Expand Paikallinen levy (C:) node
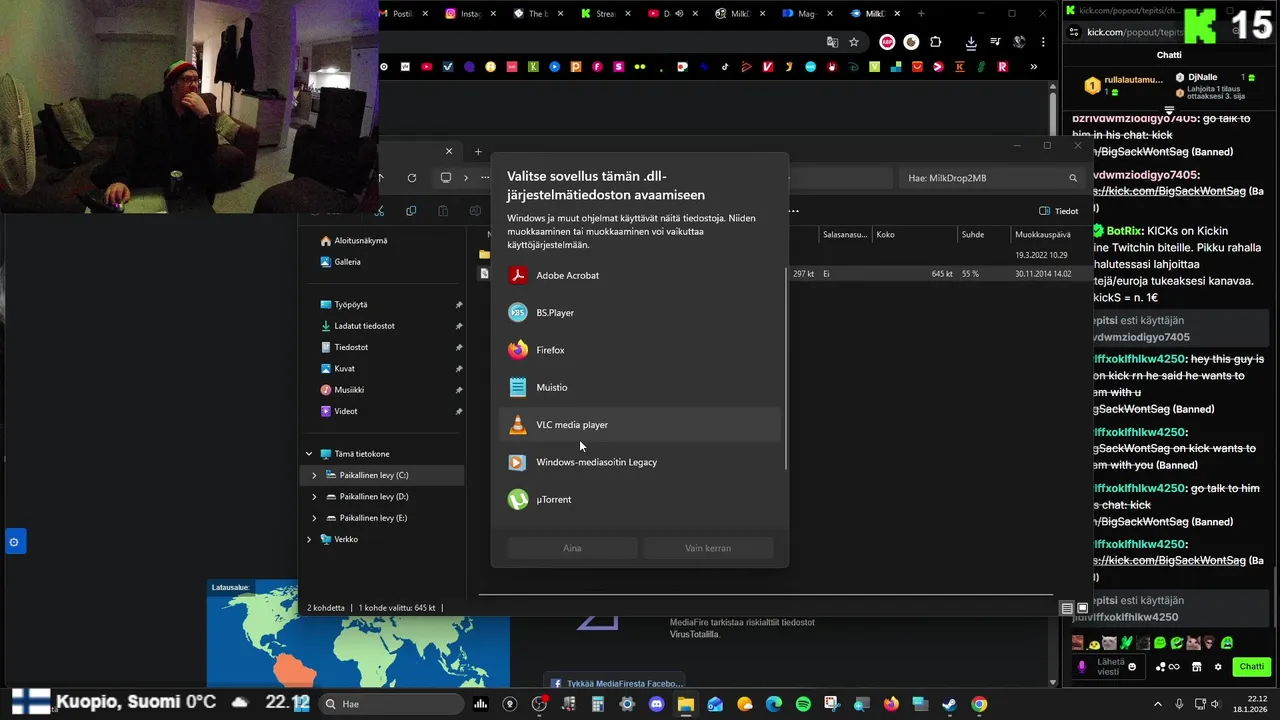Viewport: 1280px width, 720px height. click(315, 476)
